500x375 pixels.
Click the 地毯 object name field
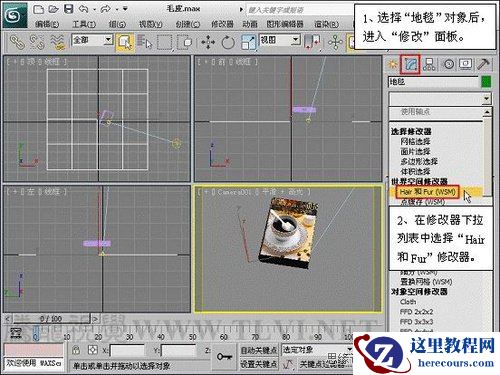click(433, 82)
